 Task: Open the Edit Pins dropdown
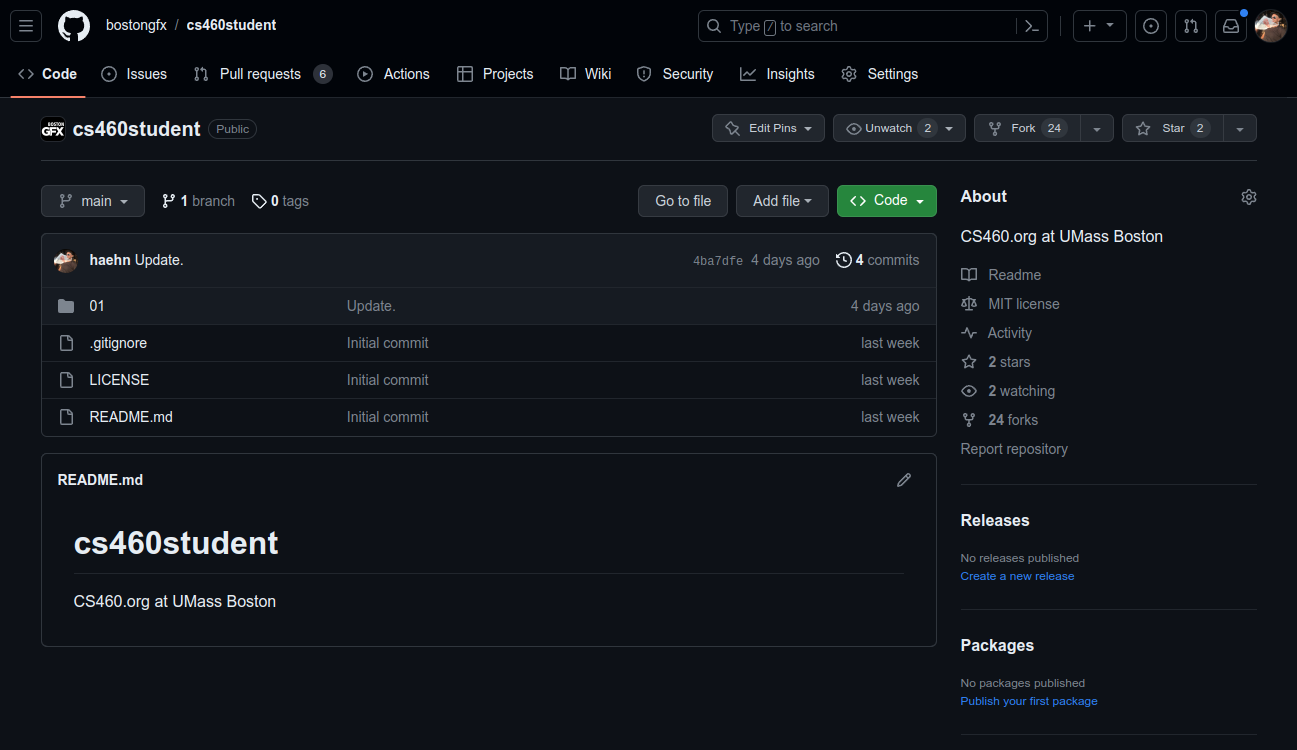pyautogui.click(x=768, y=128)
